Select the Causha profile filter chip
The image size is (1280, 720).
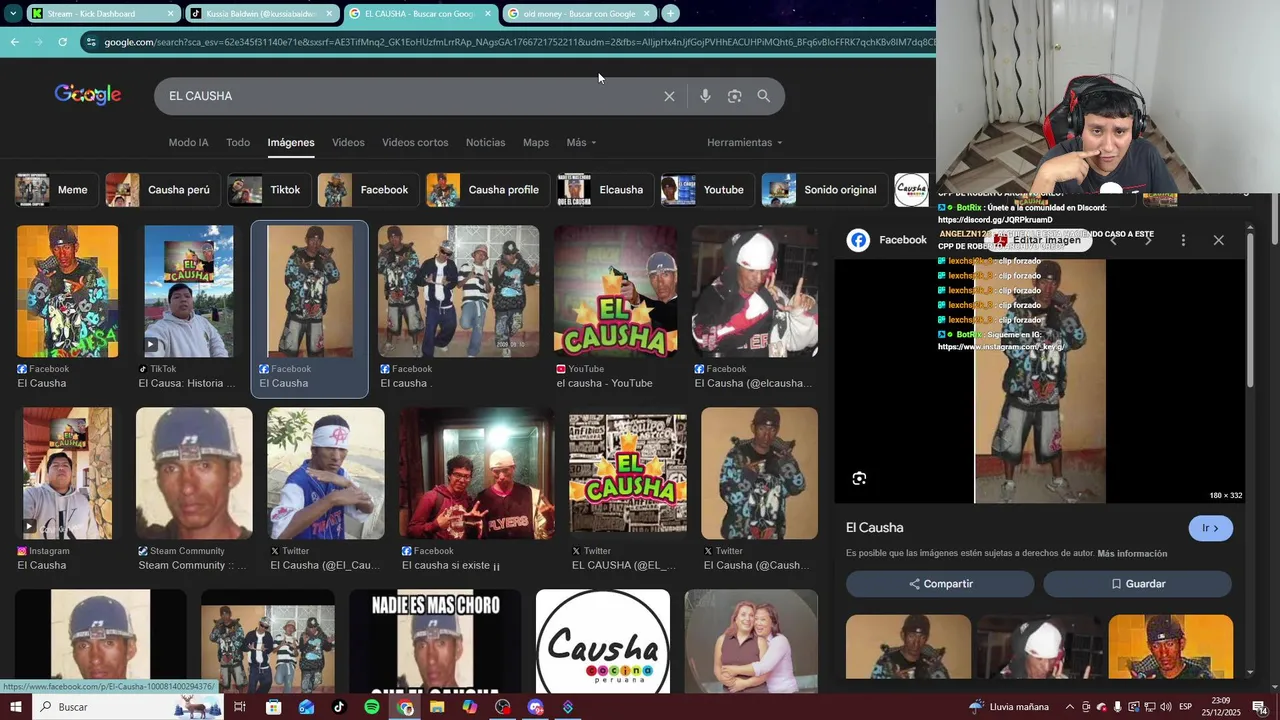tap(486, 189)
